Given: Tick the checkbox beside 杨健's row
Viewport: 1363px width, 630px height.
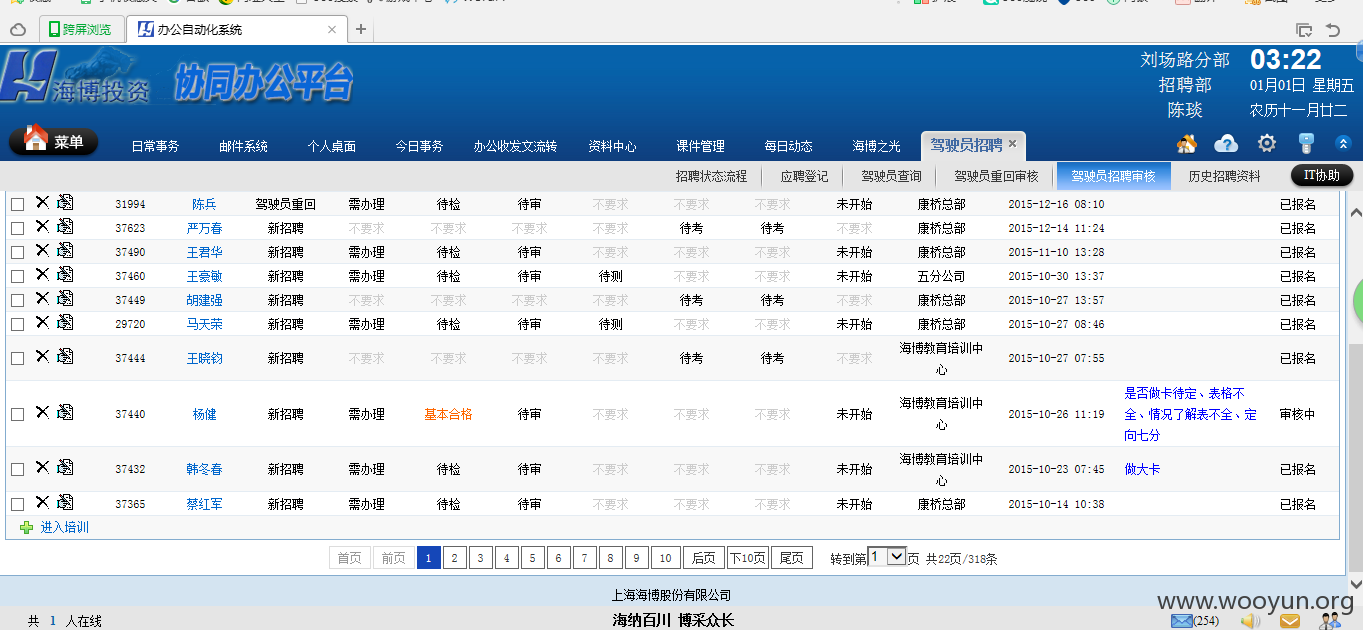Looking at the screenshot, I should [x=17, y=414].
